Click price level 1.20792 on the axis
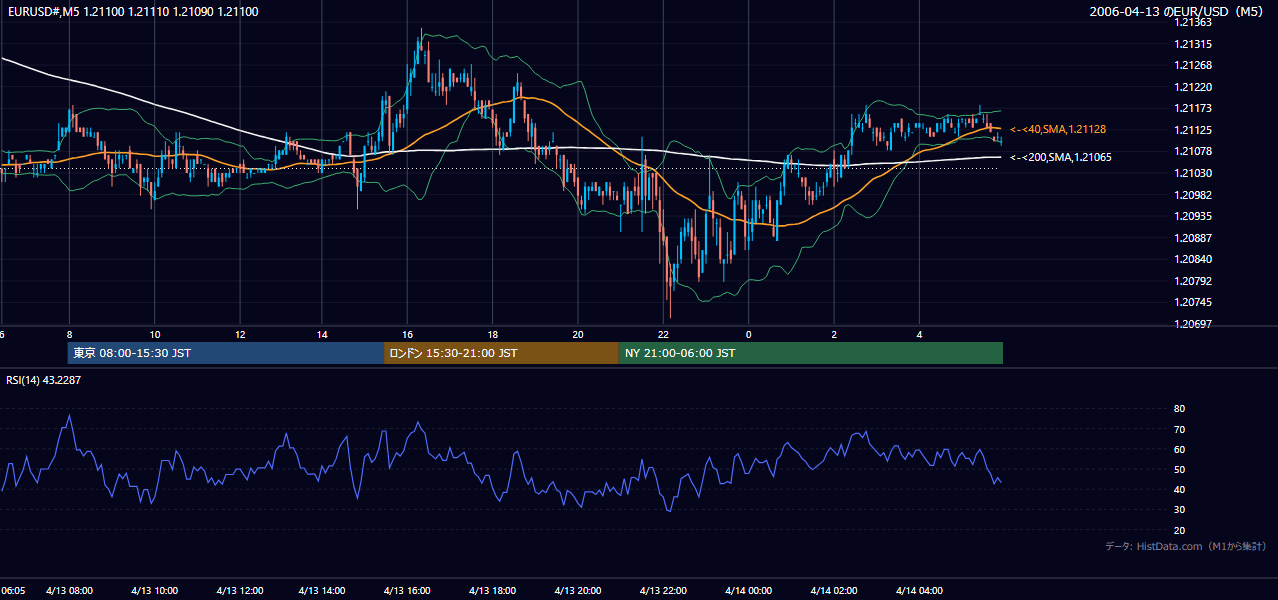This screenshot has height=600, width=1278. (1194, 281)
